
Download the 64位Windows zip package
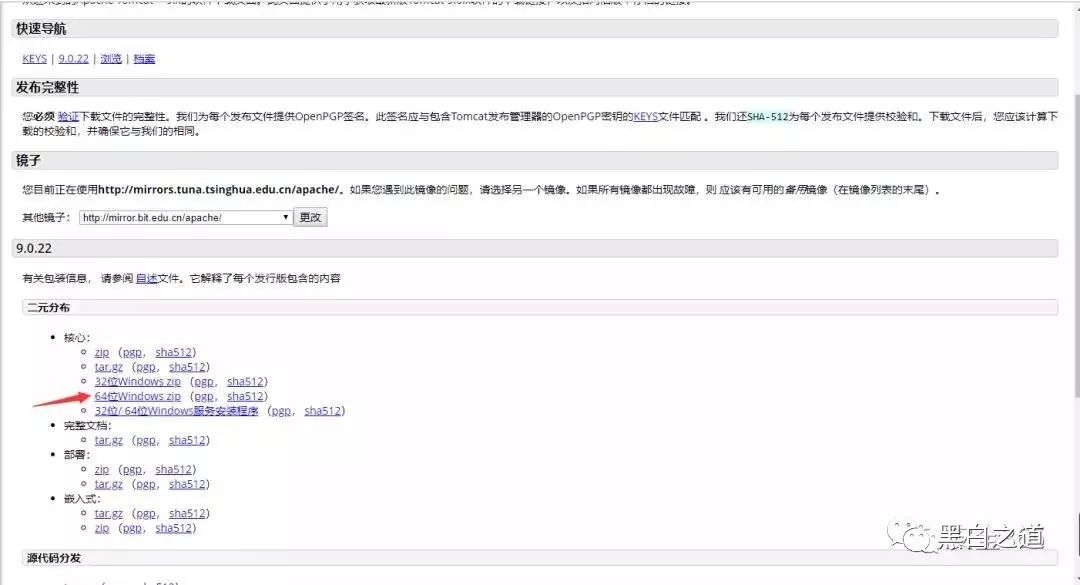[138, 396]
